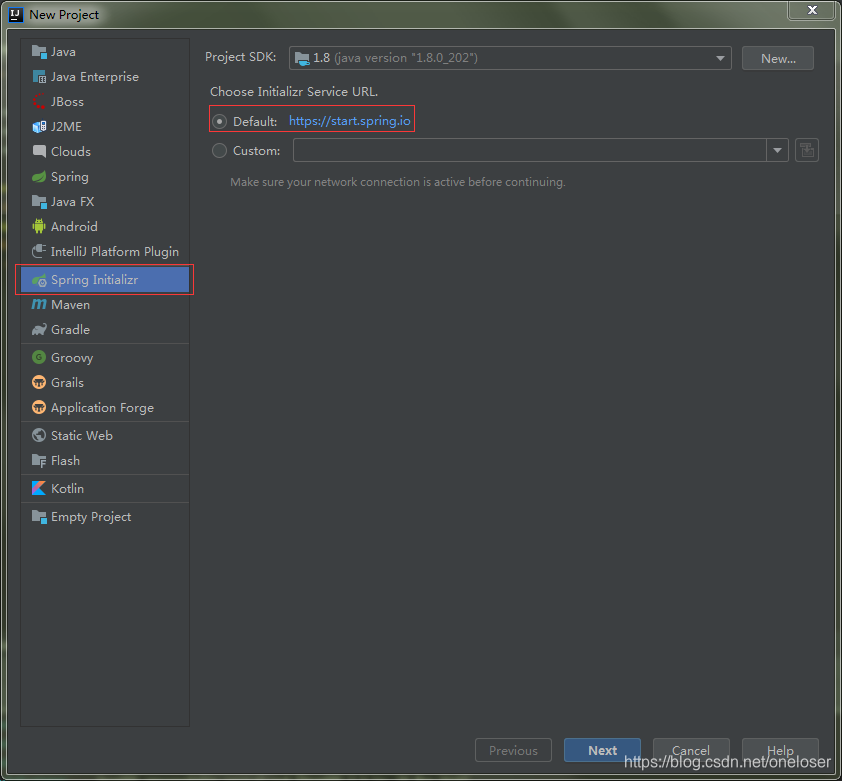Image resolution: width=842 pixels, height=781 pixels.
Task: Choose Kotlin project type
Action: (105, 488)
